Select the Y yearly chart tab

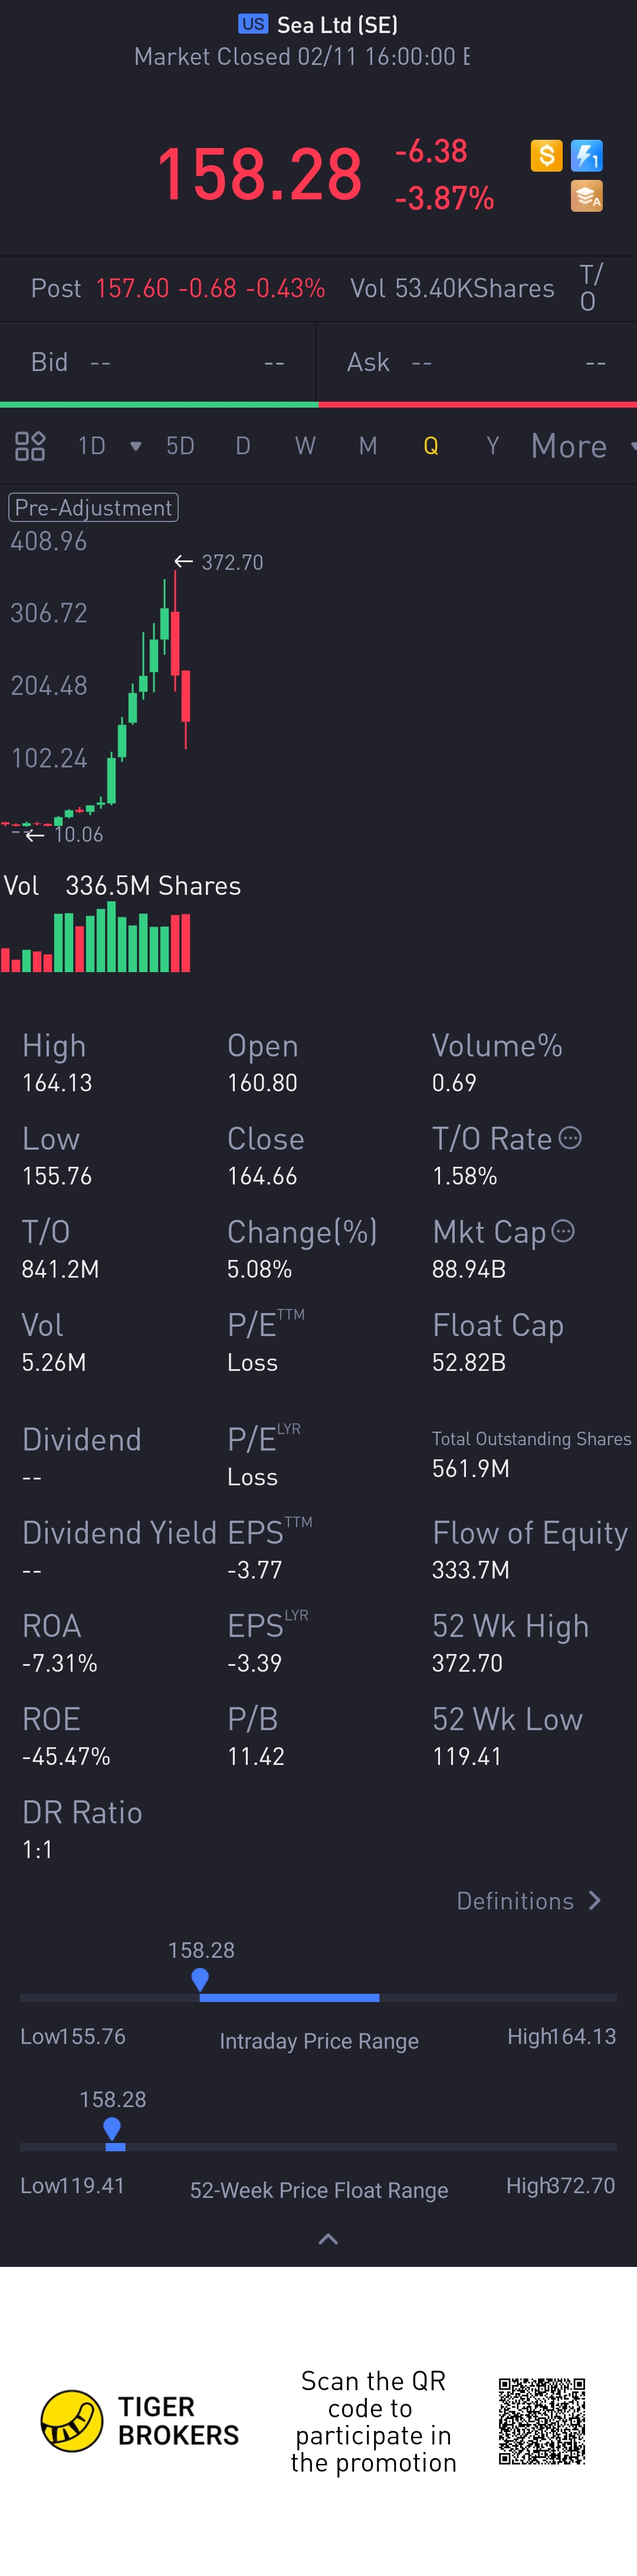pos(492,446)
